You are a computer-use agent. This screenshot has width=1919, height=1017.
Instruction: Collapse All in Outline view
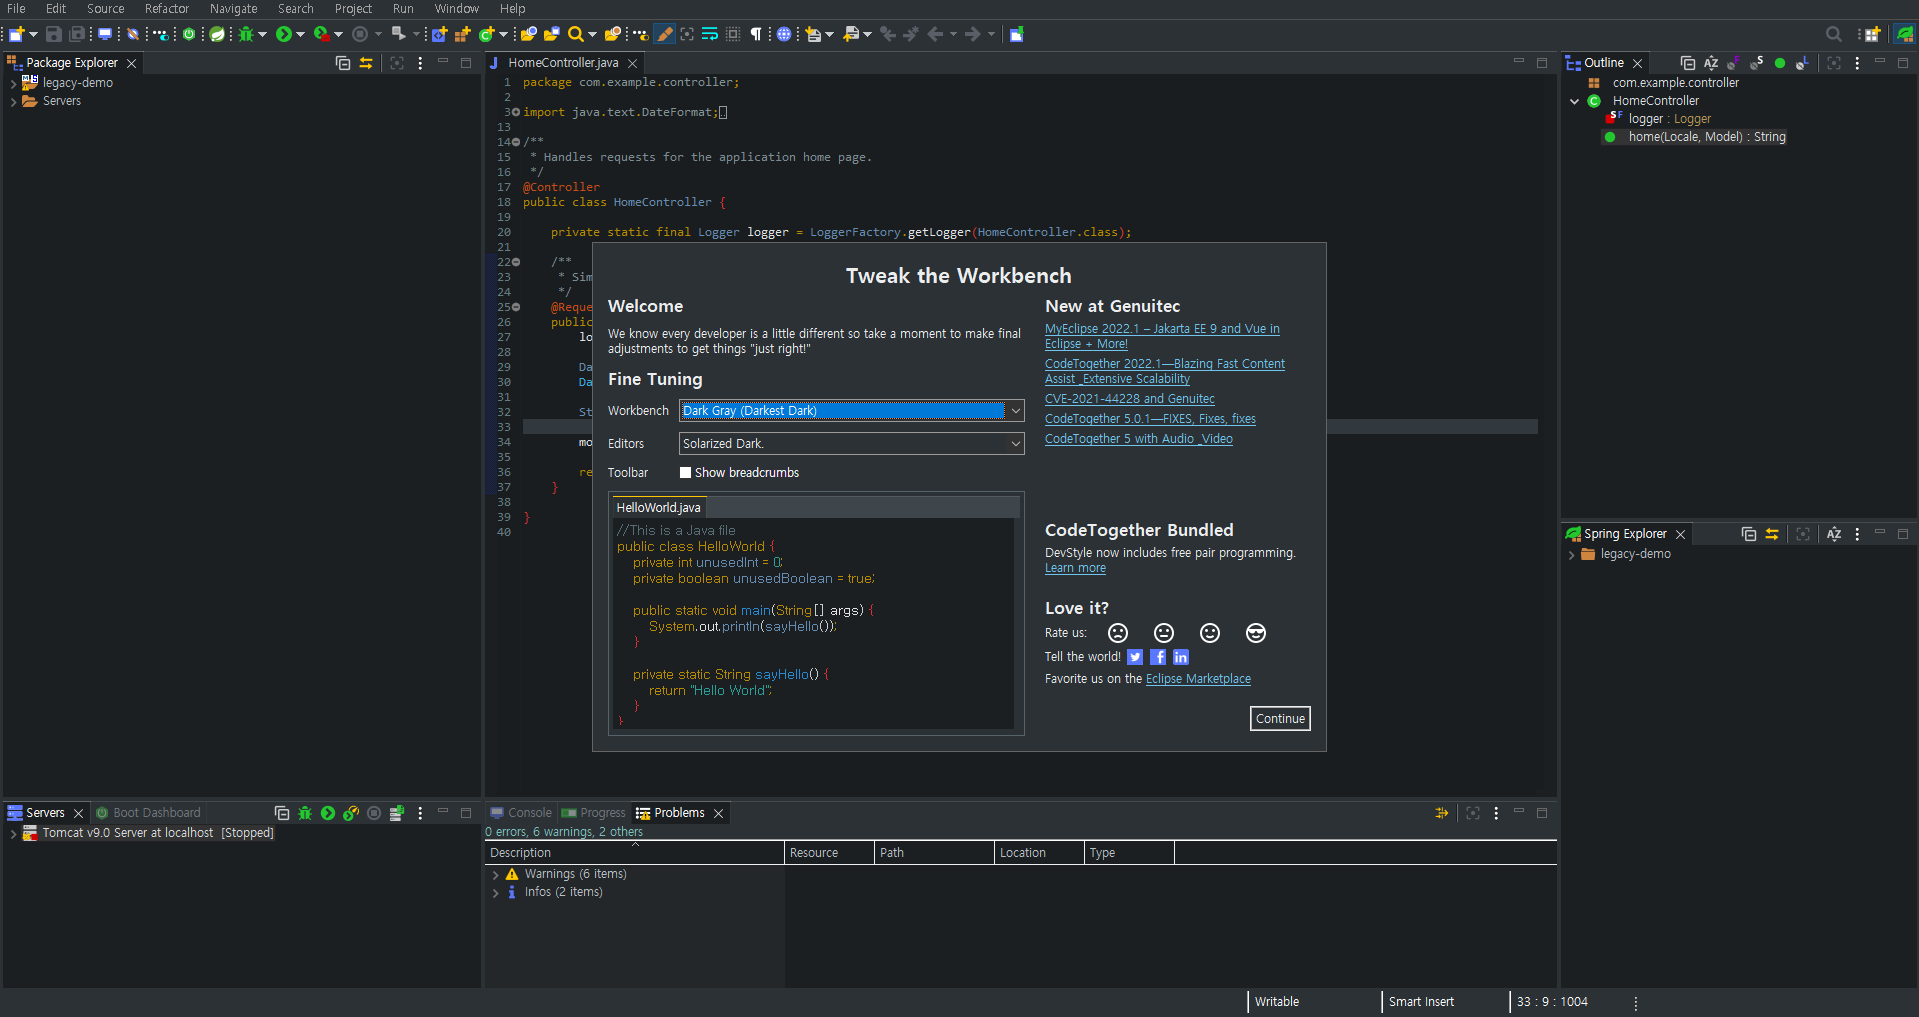(x=1688, y=63)
